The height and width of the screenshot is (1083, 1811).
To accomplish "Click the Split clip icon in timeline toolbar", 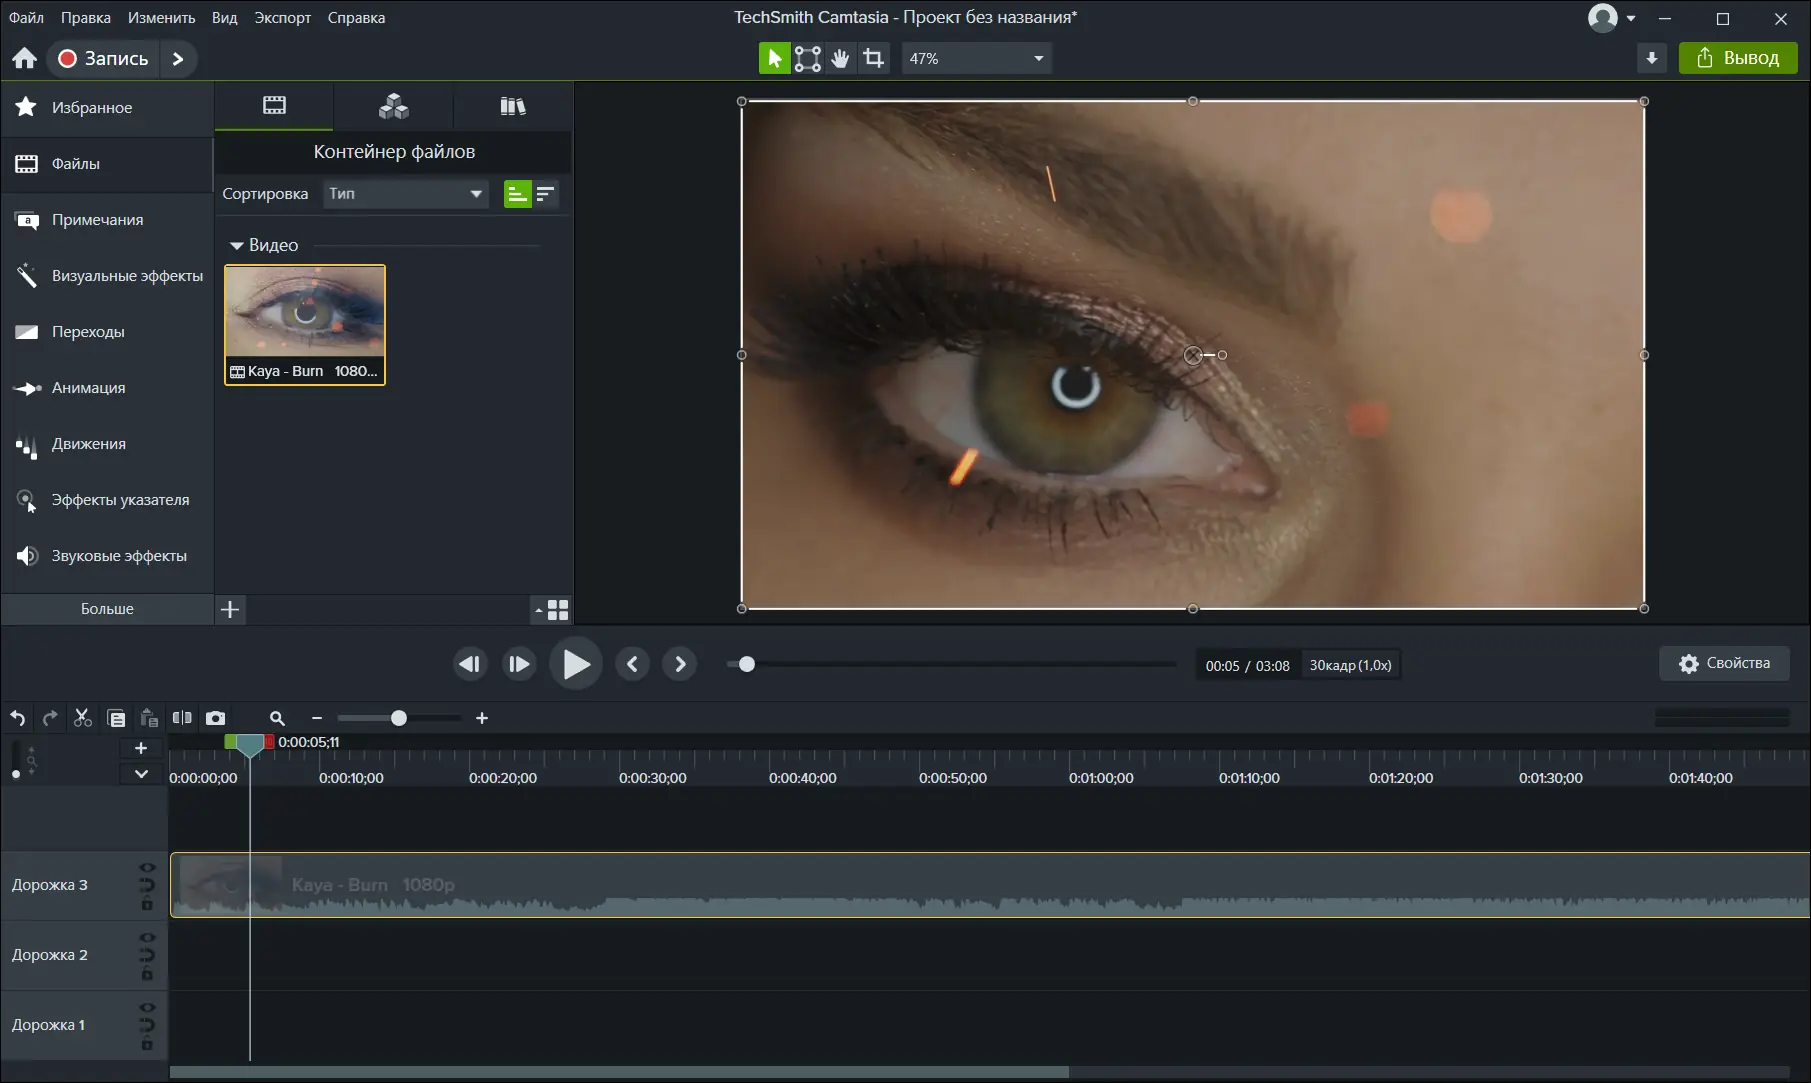I will point(182,718).
